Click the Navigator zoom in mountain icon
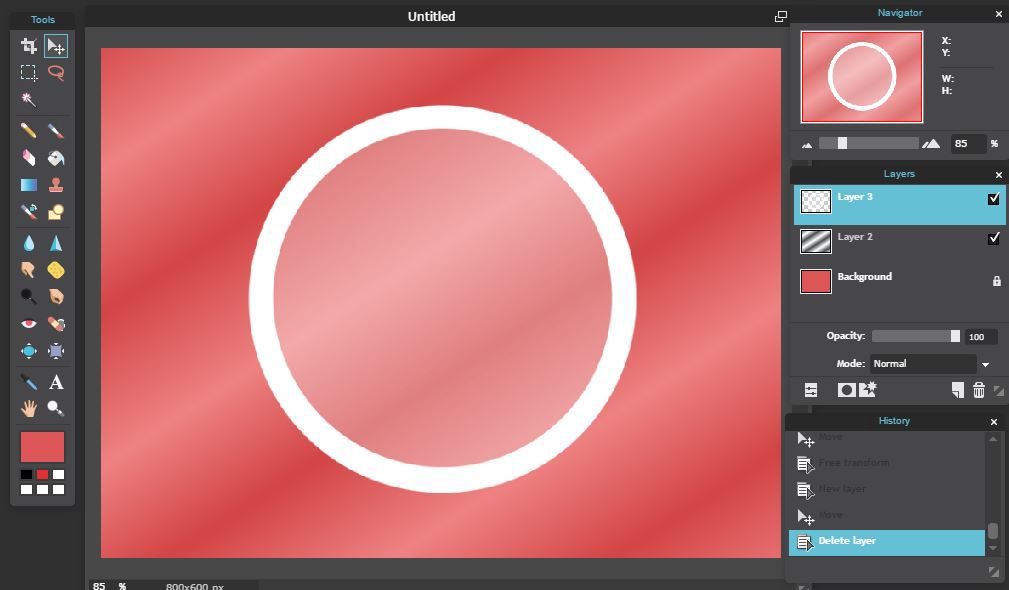The image size is (1009, 590). (930, 143)
